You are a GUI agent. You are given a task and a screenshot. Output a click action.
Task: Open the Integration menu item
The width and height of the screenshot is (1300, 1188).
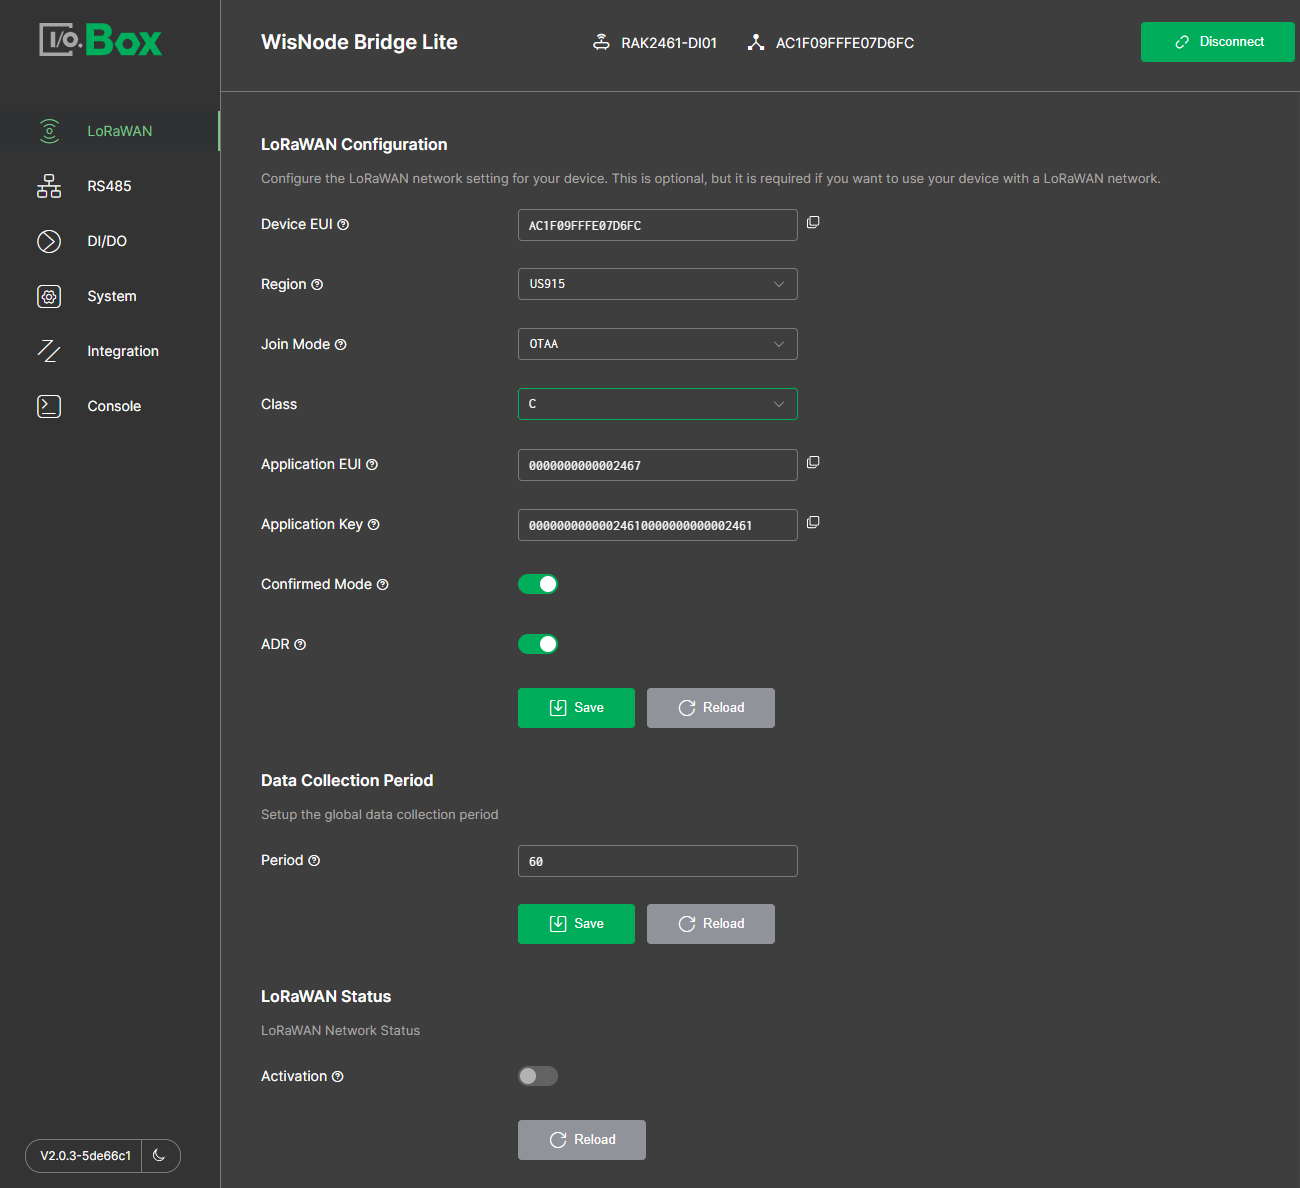point(110,351)
